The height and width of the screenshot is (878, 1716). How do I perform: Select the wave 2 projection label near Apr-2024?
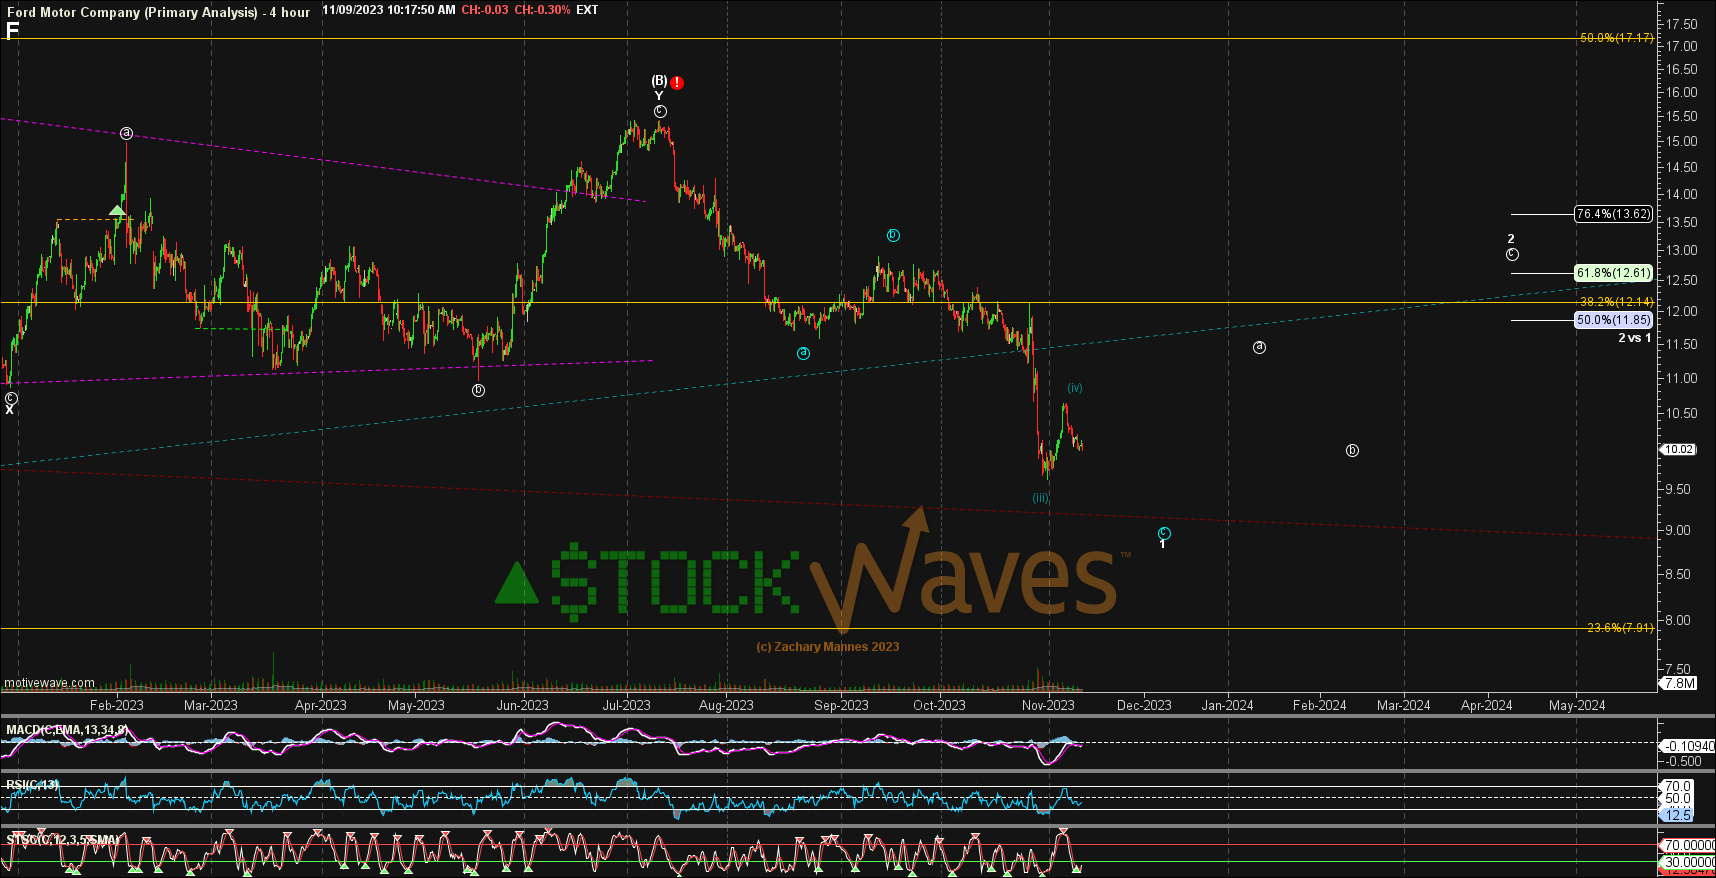pos(1511,239)
